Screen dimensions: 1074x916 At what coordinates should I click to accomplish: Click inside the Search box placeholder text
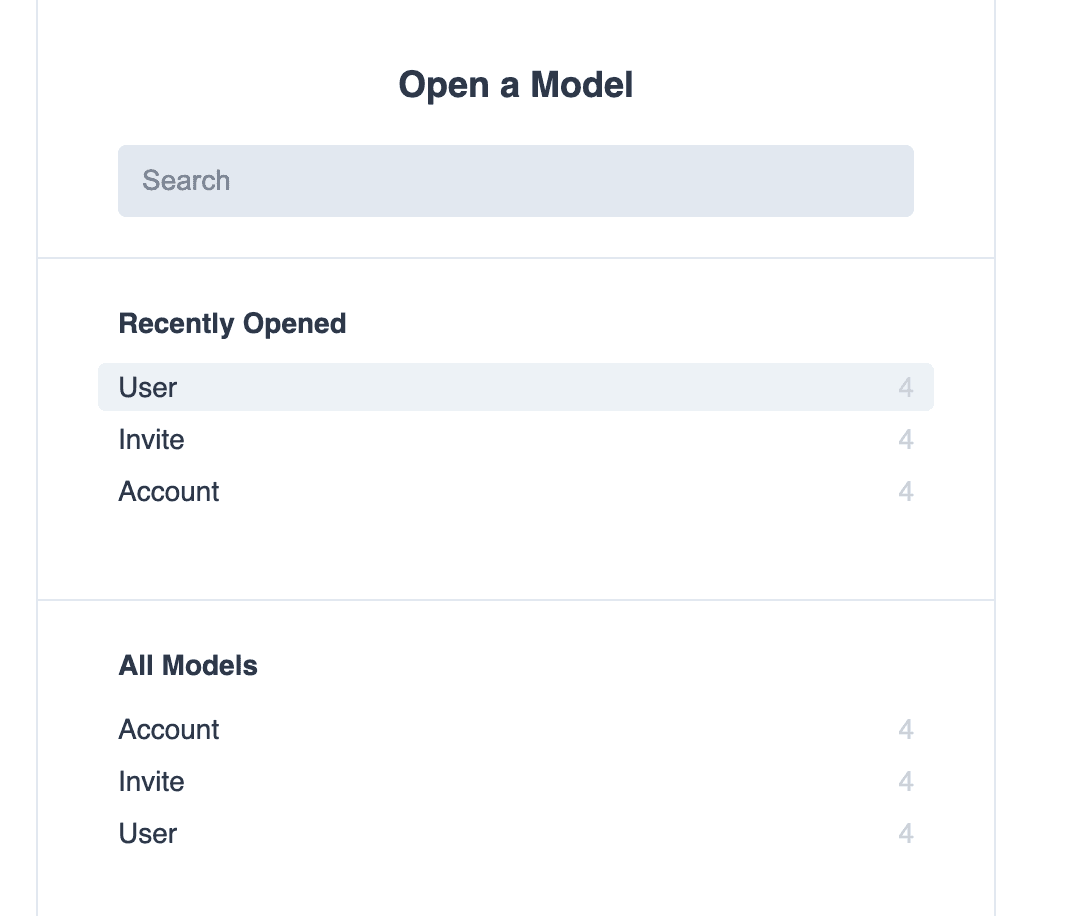pos(186,180)
